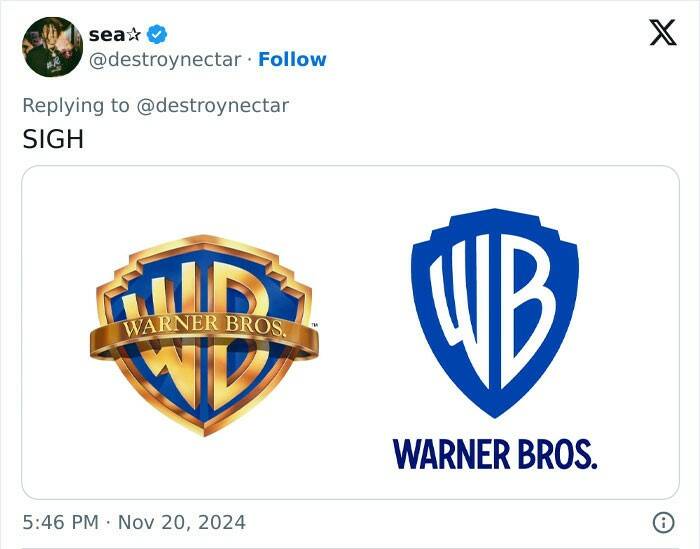Open the display name sea profile
Screen dimensions: 700x549
(106, 34)
